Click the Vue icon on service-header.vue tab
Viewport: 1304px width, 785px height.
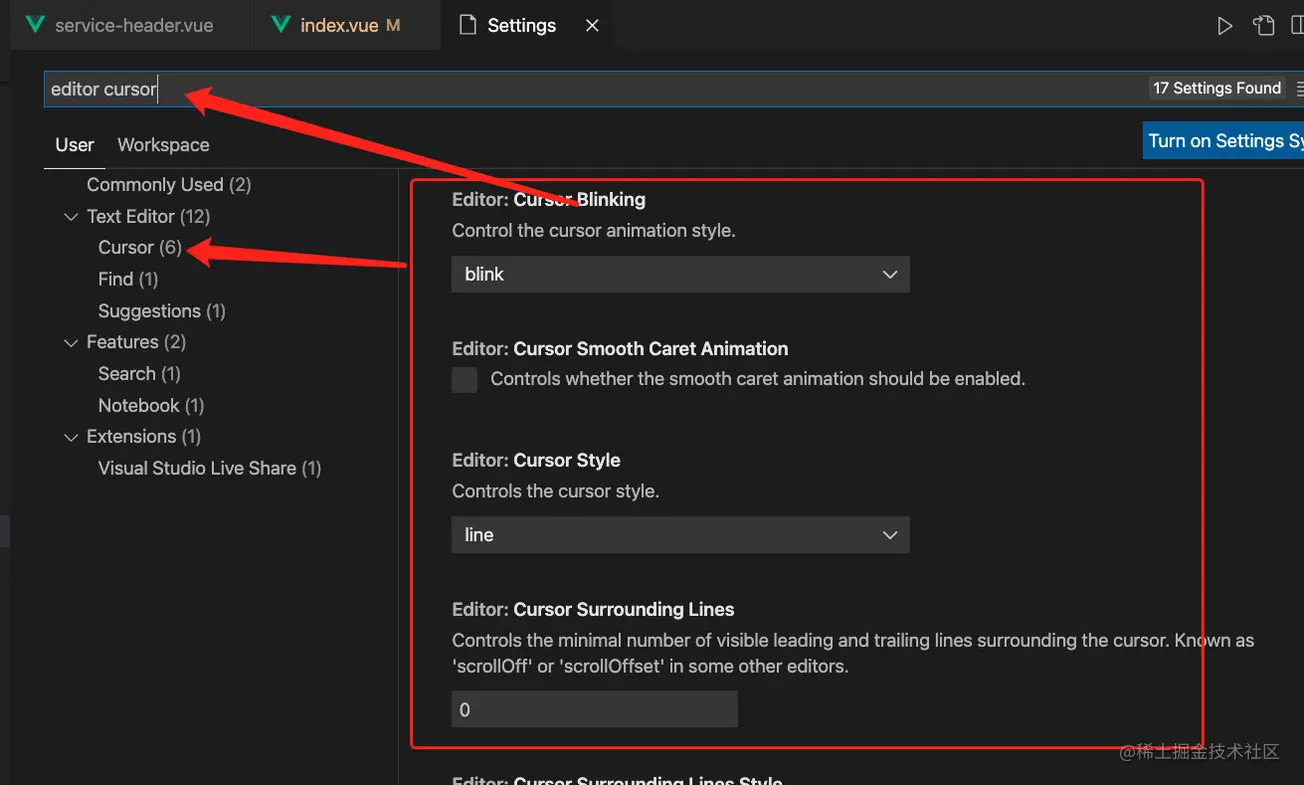pos(35,25)
